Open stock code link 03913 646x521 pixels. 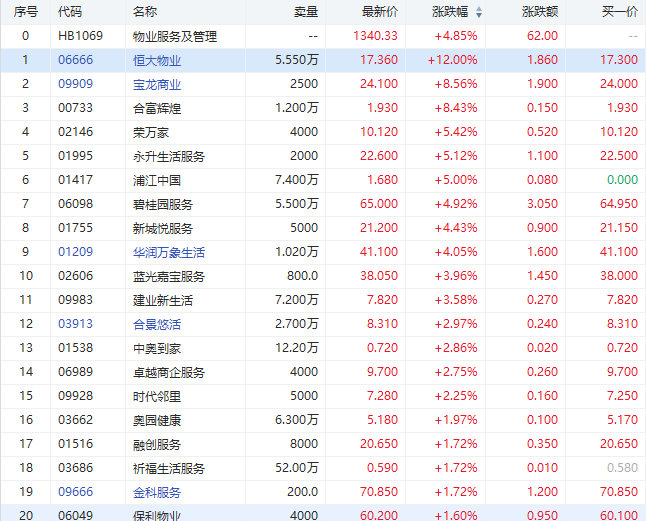[x=75, y=324]
